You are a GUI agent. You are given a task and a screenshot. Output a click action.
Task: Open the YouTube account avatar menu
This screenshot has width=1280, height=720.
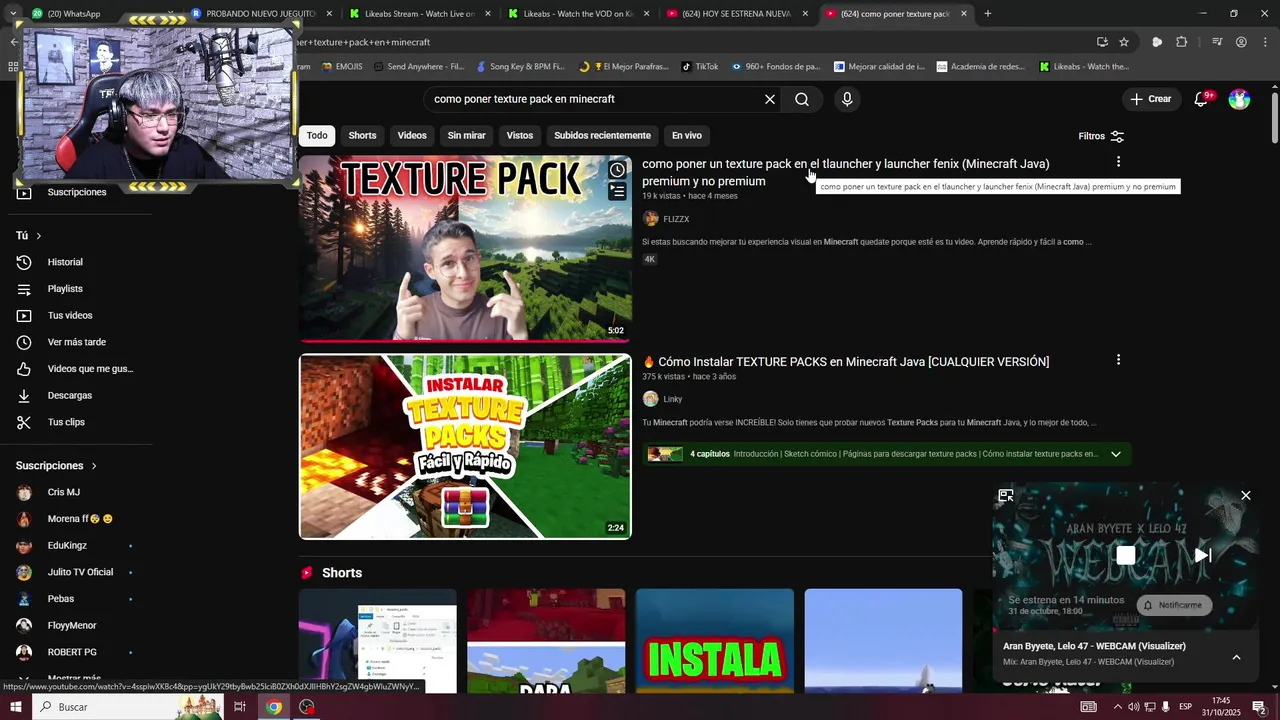[x=1239, y=99]
